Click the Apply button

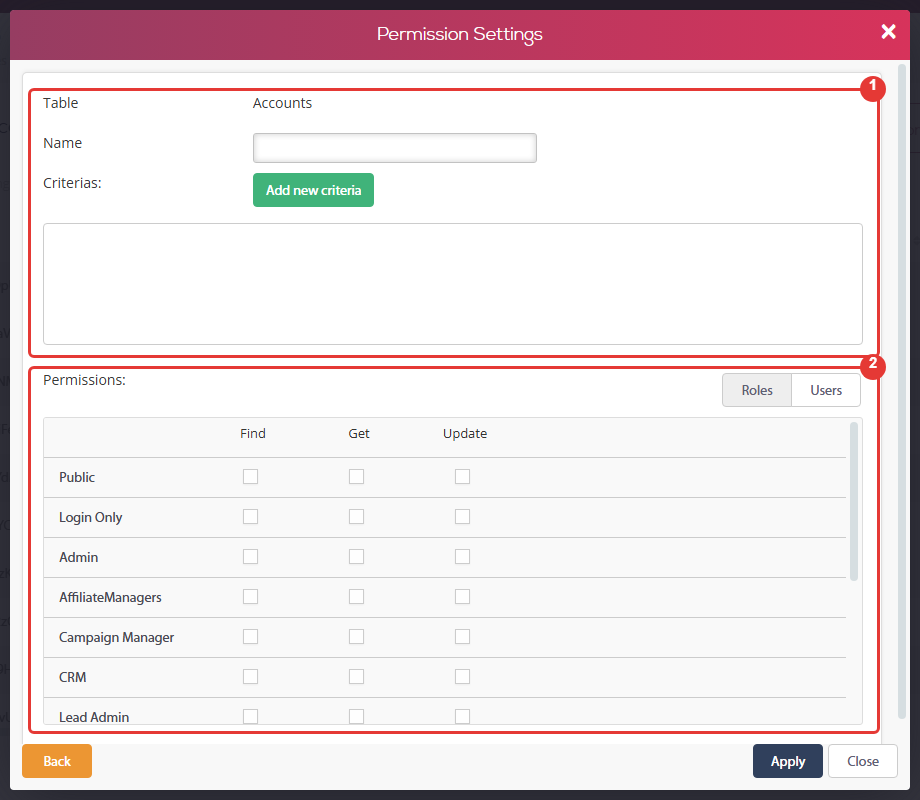tap(787, 761)
